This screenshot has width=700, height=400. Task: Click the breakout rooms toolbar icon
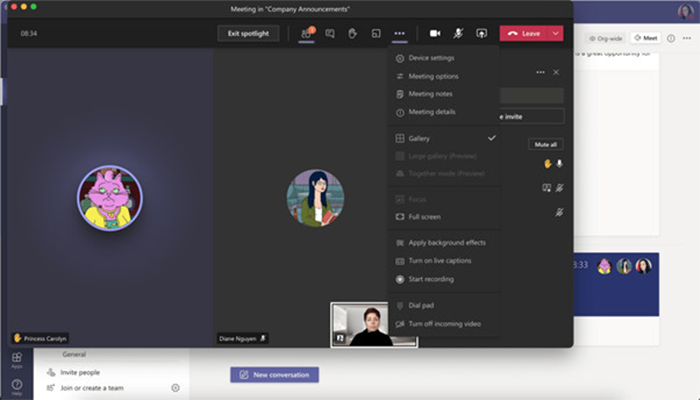pyautogui.click(x=376, y=33)
